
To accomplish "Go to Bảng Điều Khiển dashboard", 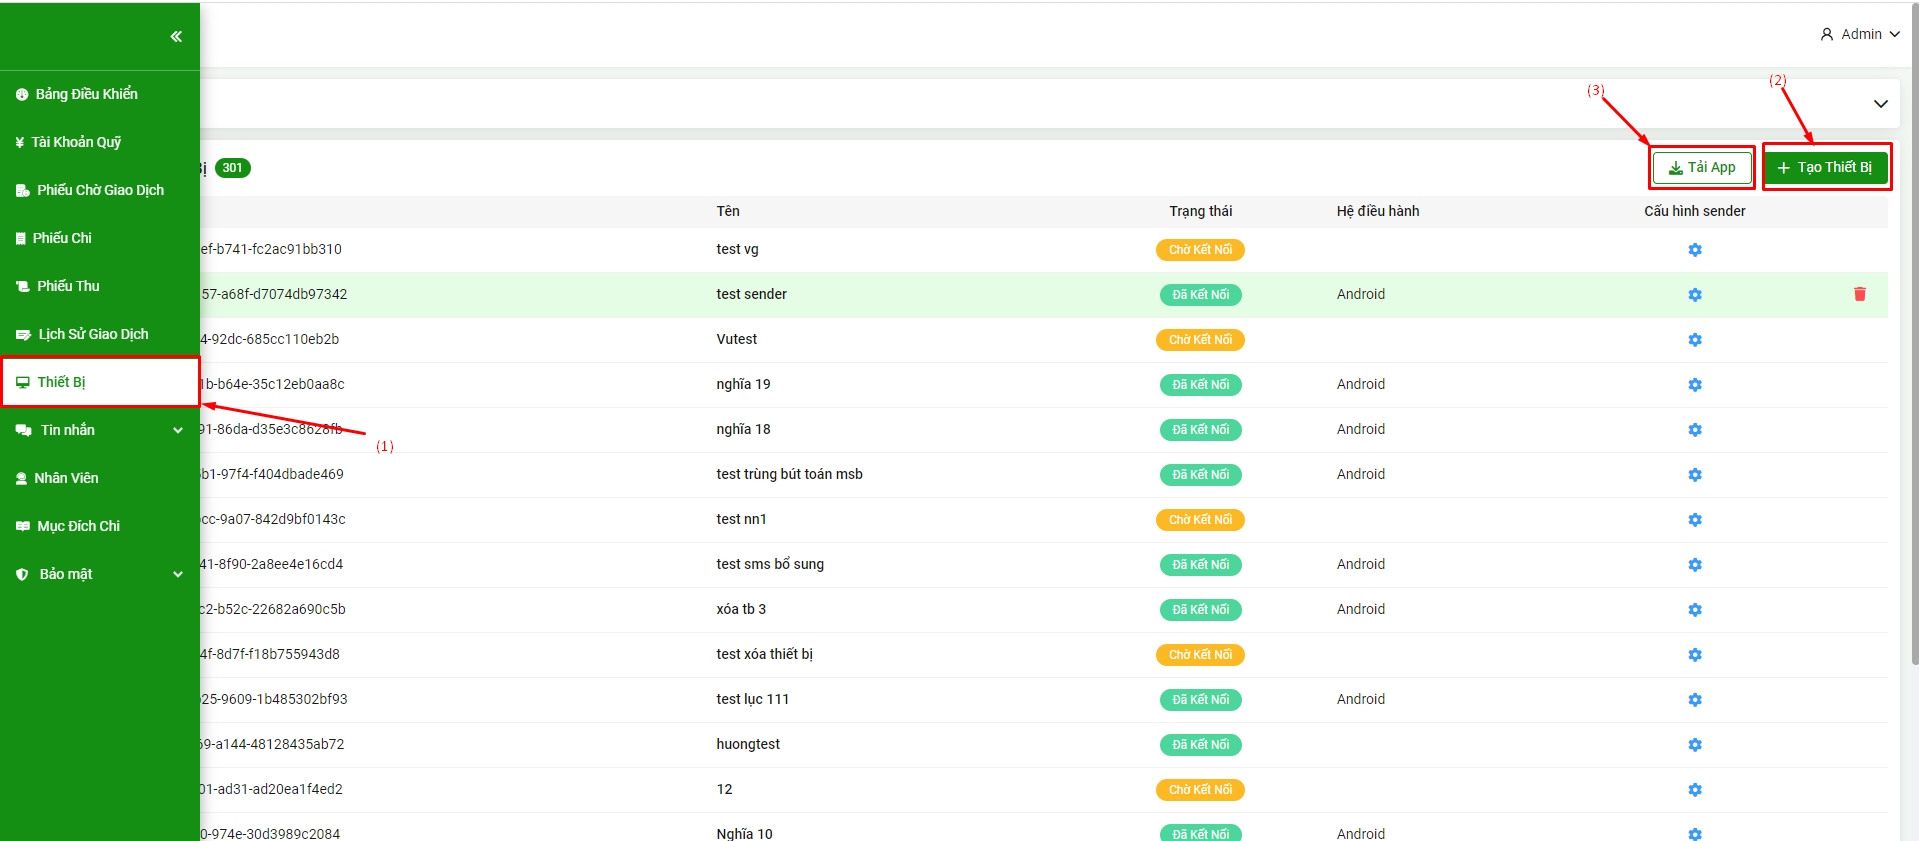I will click(86, 94).
